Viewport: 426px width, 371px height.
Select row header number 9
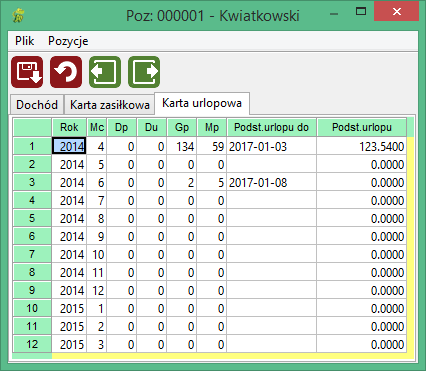point(32,290)
